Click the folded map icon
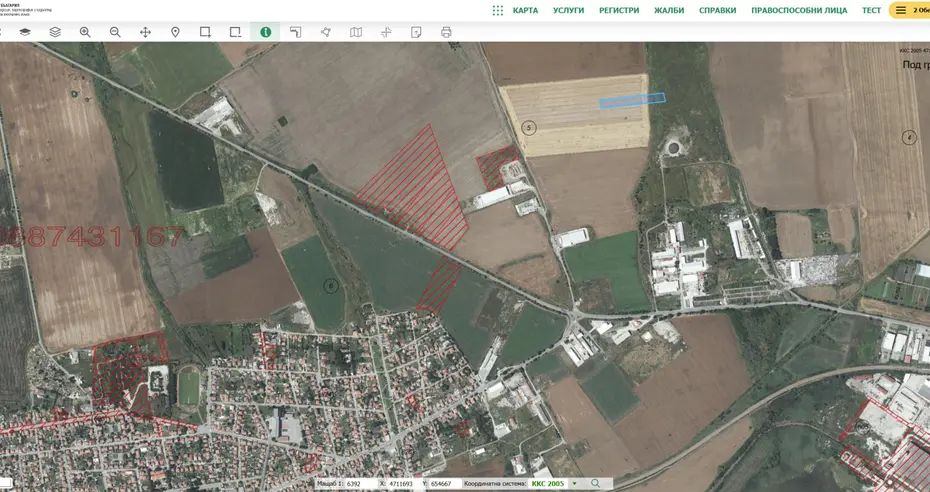The height and width of the screenshot is (492, 930). pyautogui.click(x=356, y=32)
